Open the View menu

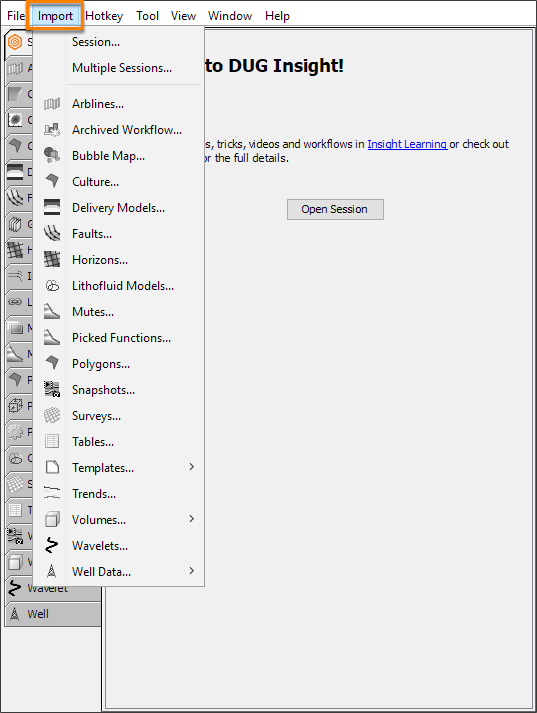click(x=183, y=16)
